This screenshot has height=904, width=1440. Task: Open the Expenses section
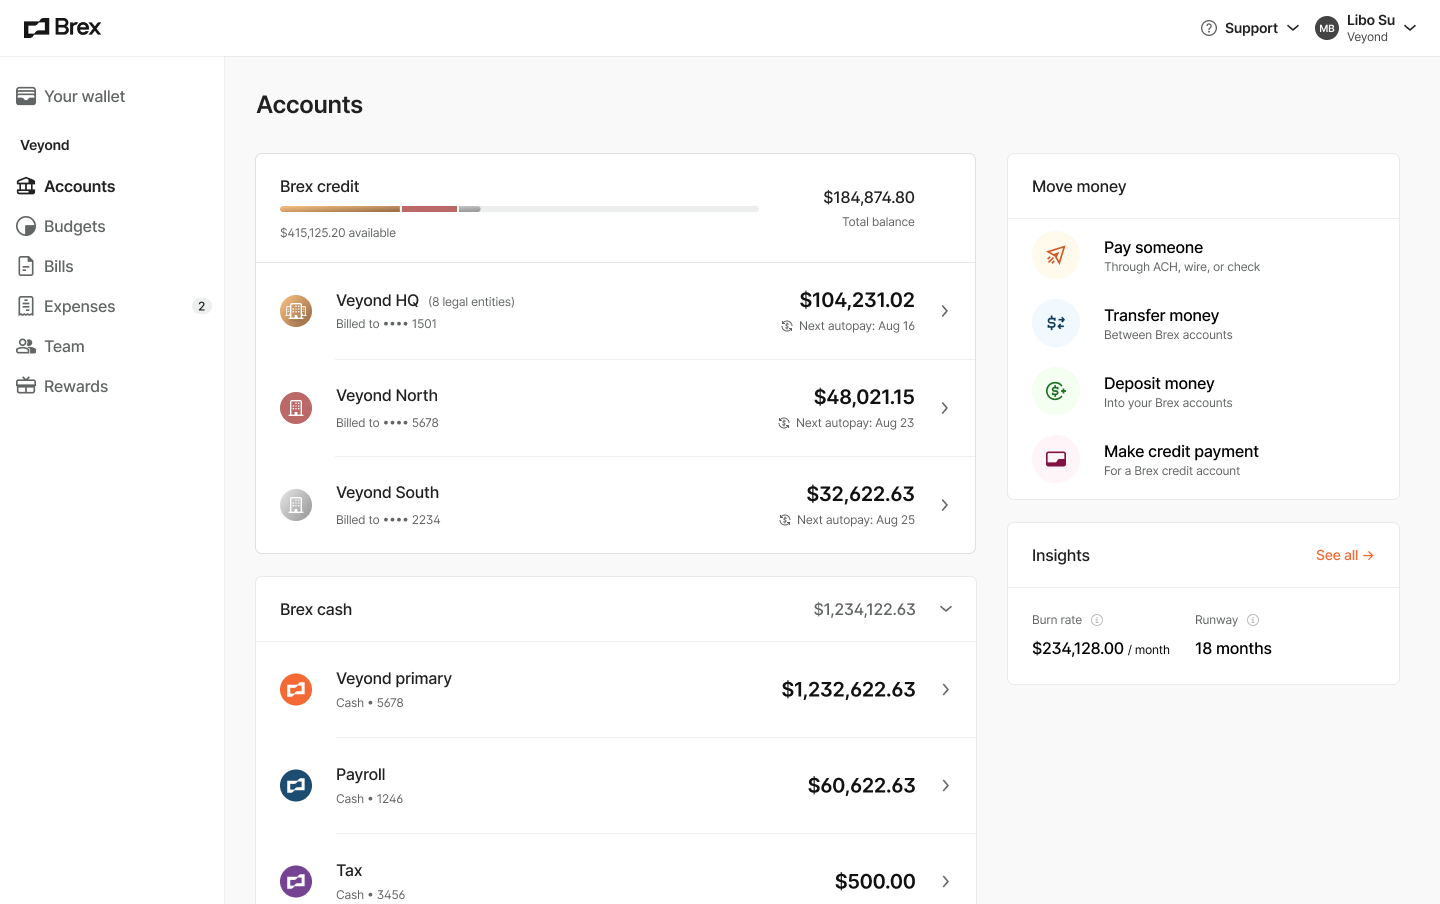(112, 306)
